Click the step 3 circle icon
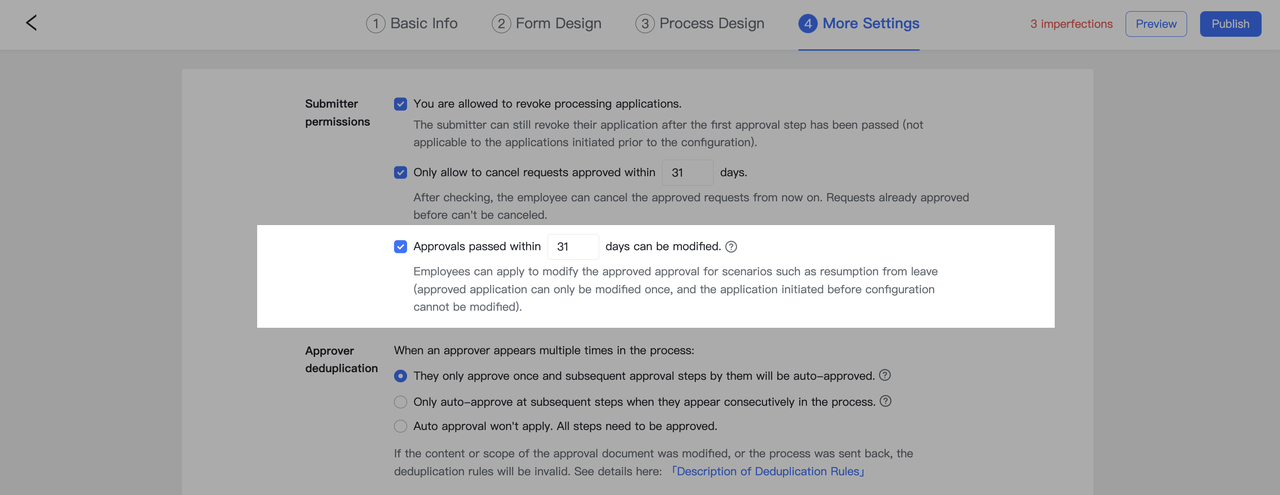This screenshot has height=495, width=1280. coord(645,24)
